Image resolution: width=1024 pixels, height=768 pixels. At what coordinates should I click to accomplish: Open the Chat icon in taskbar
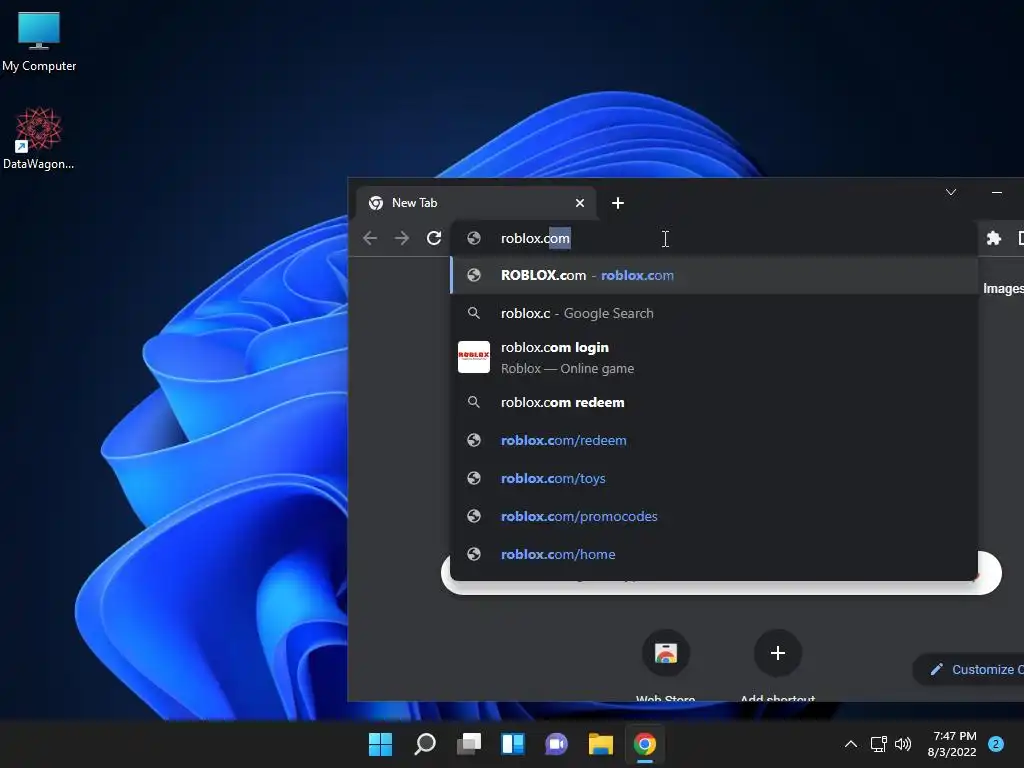(x=556, y=744)
